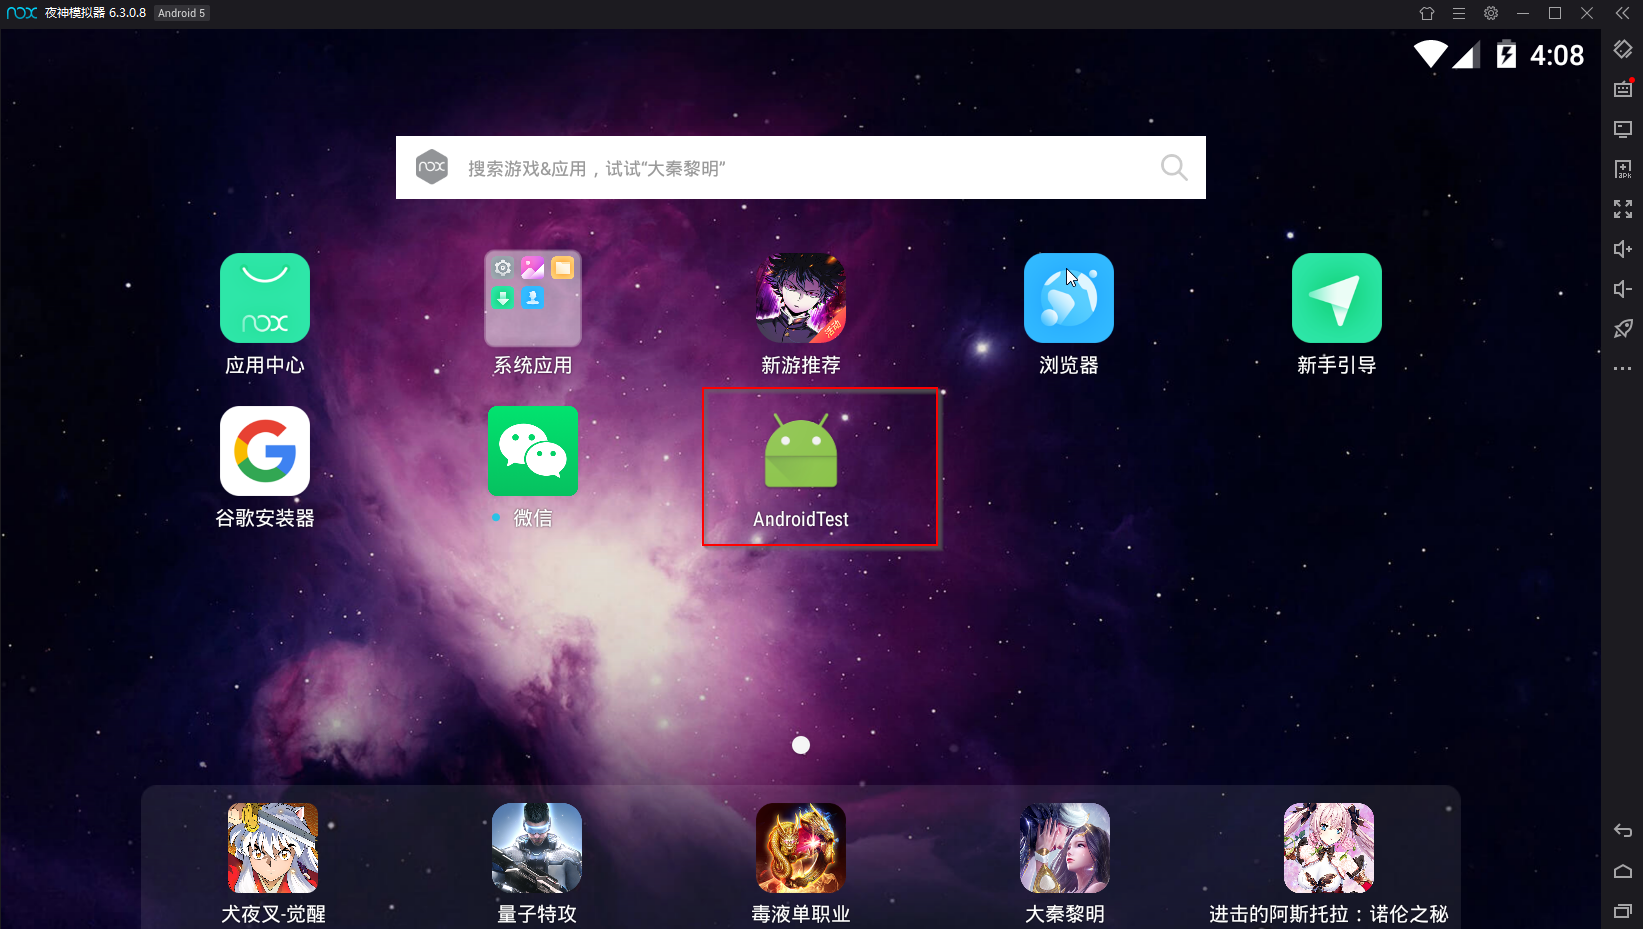Open the 系统应用 folder

tap(532, 298)
